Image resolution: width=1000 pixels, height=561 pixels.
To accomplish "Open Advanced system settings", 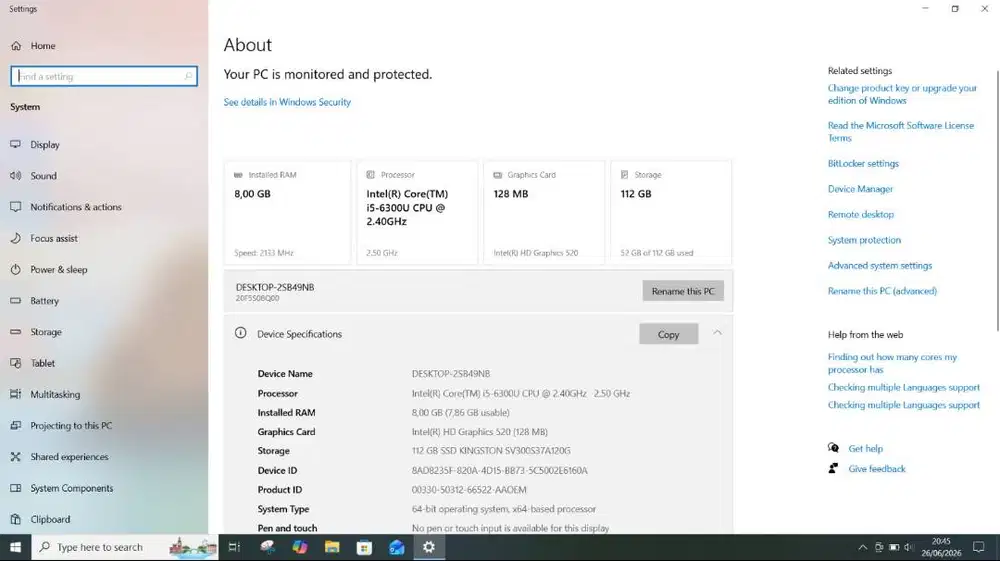I will (879, 266).
